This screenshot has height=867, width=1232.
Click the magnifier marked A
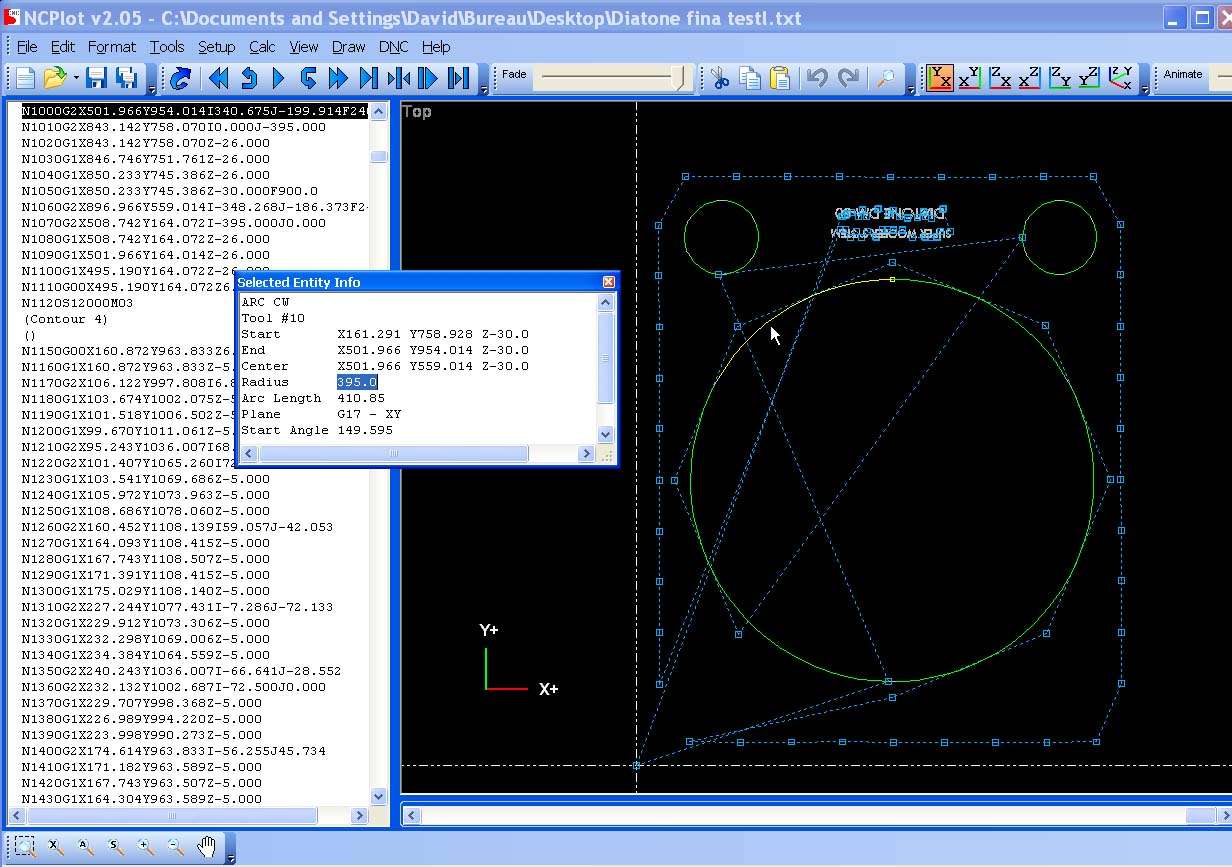pyautogui.click(x=85, y=848)
